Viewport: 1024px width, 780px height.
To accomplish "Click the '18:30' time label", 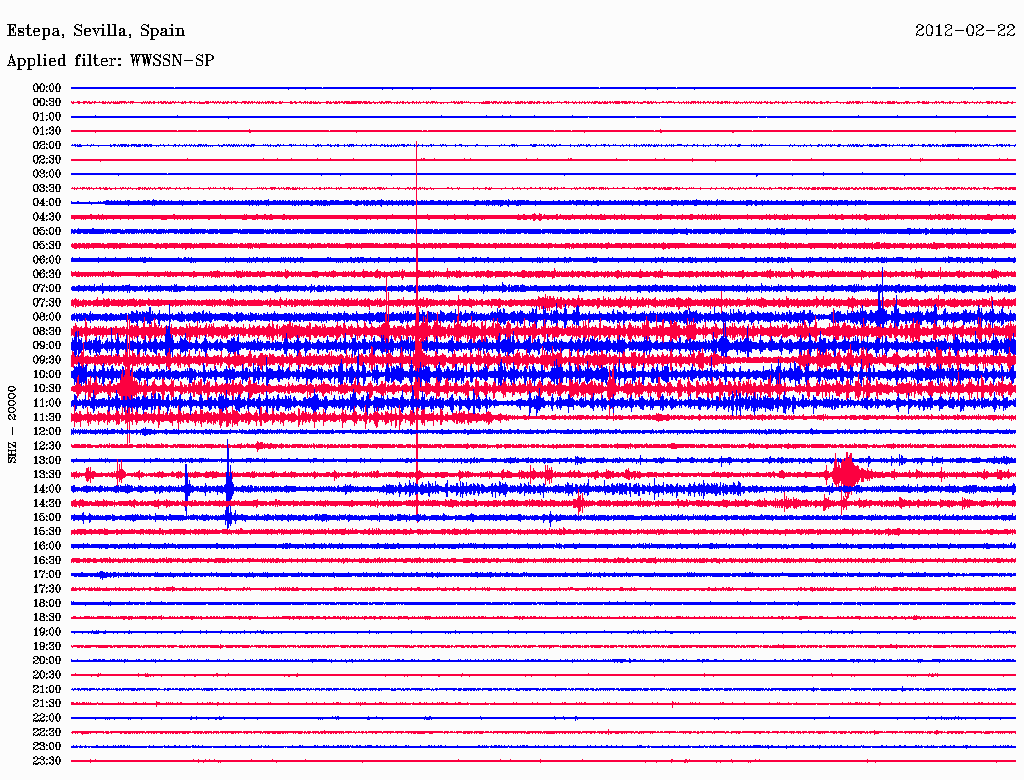I will [46, 617].
